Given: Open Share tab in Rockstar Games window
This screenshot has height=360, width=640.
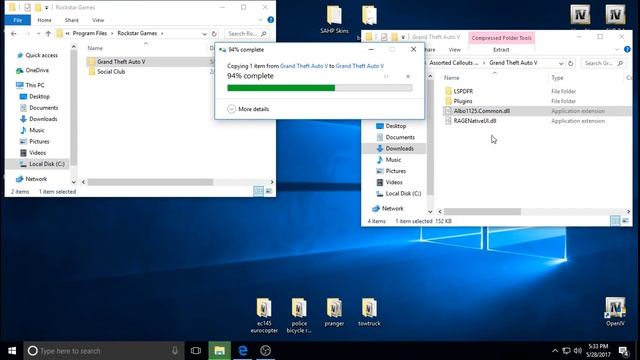Looking at the screenshot, I should coord(71,20).
